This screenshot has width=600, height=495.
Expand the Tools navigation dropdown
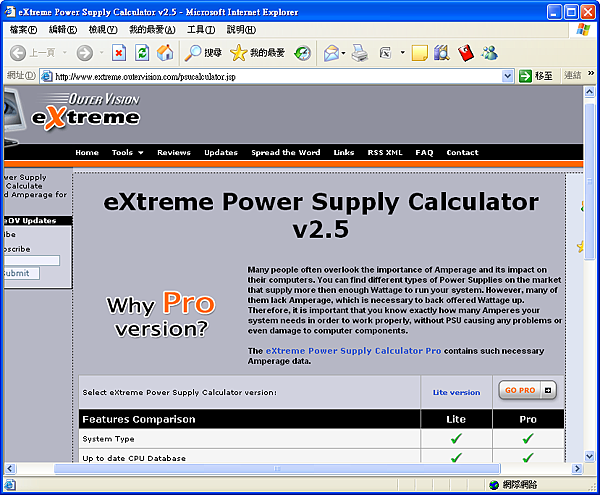141,153
